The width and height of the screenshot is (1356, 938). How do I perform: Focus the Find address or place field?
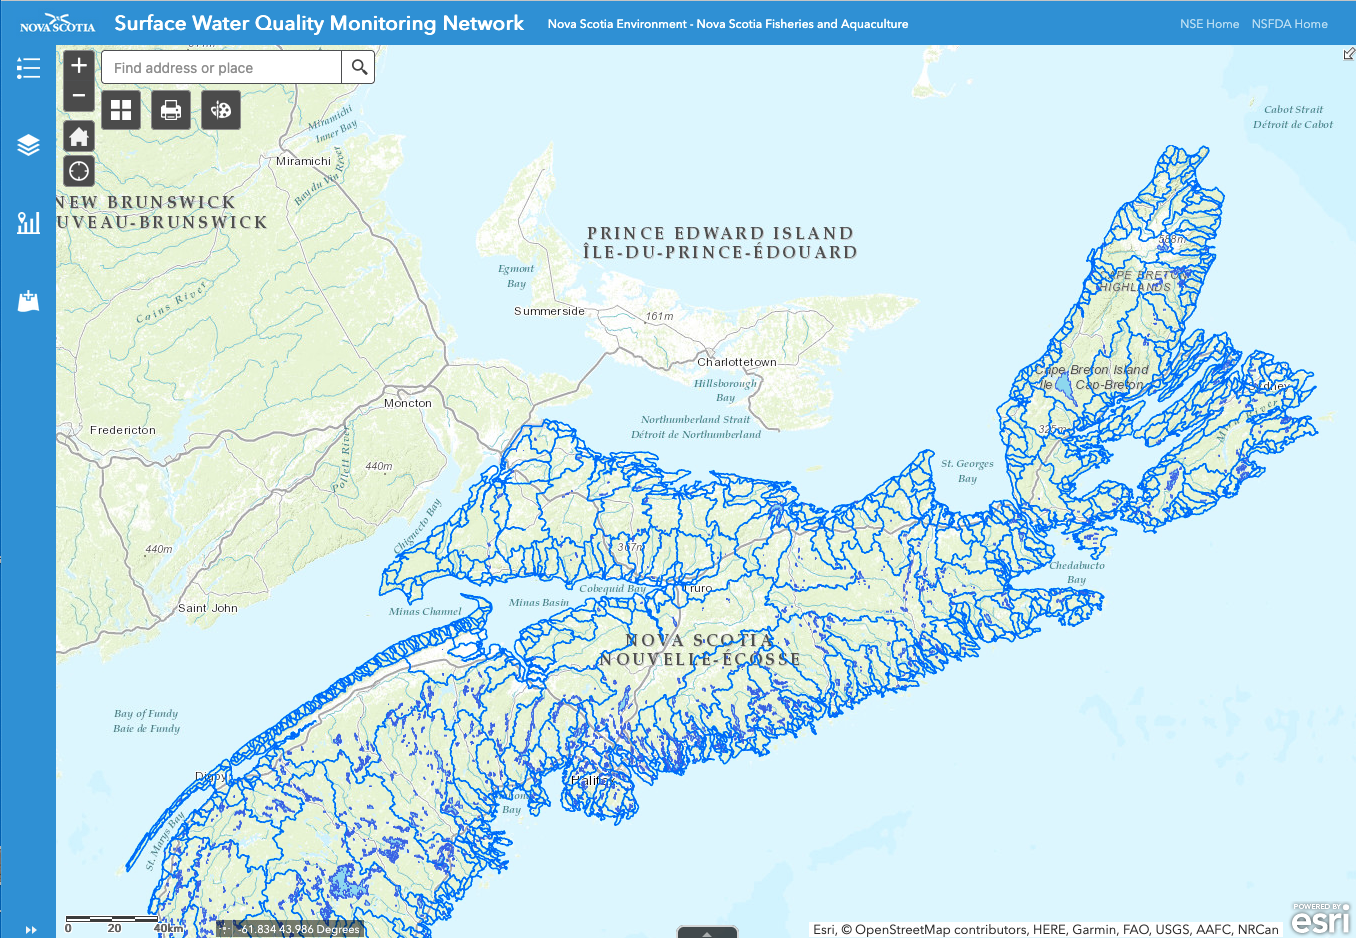pos(221,68)
